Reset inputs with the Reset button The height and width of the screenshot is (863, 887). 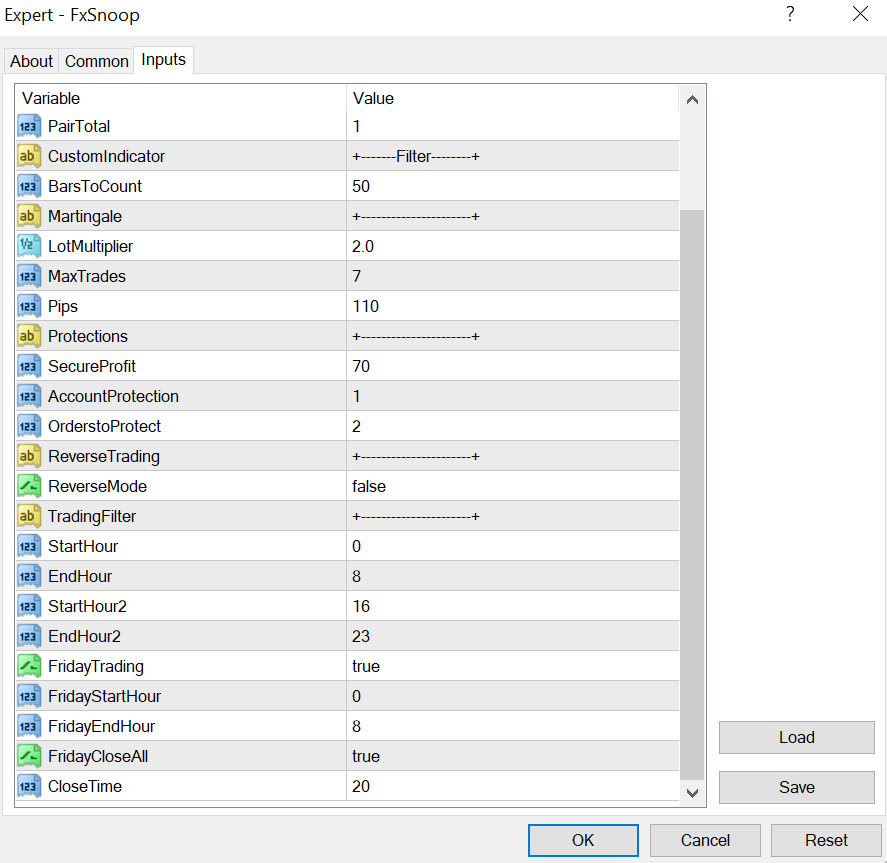tap(826, 840)
